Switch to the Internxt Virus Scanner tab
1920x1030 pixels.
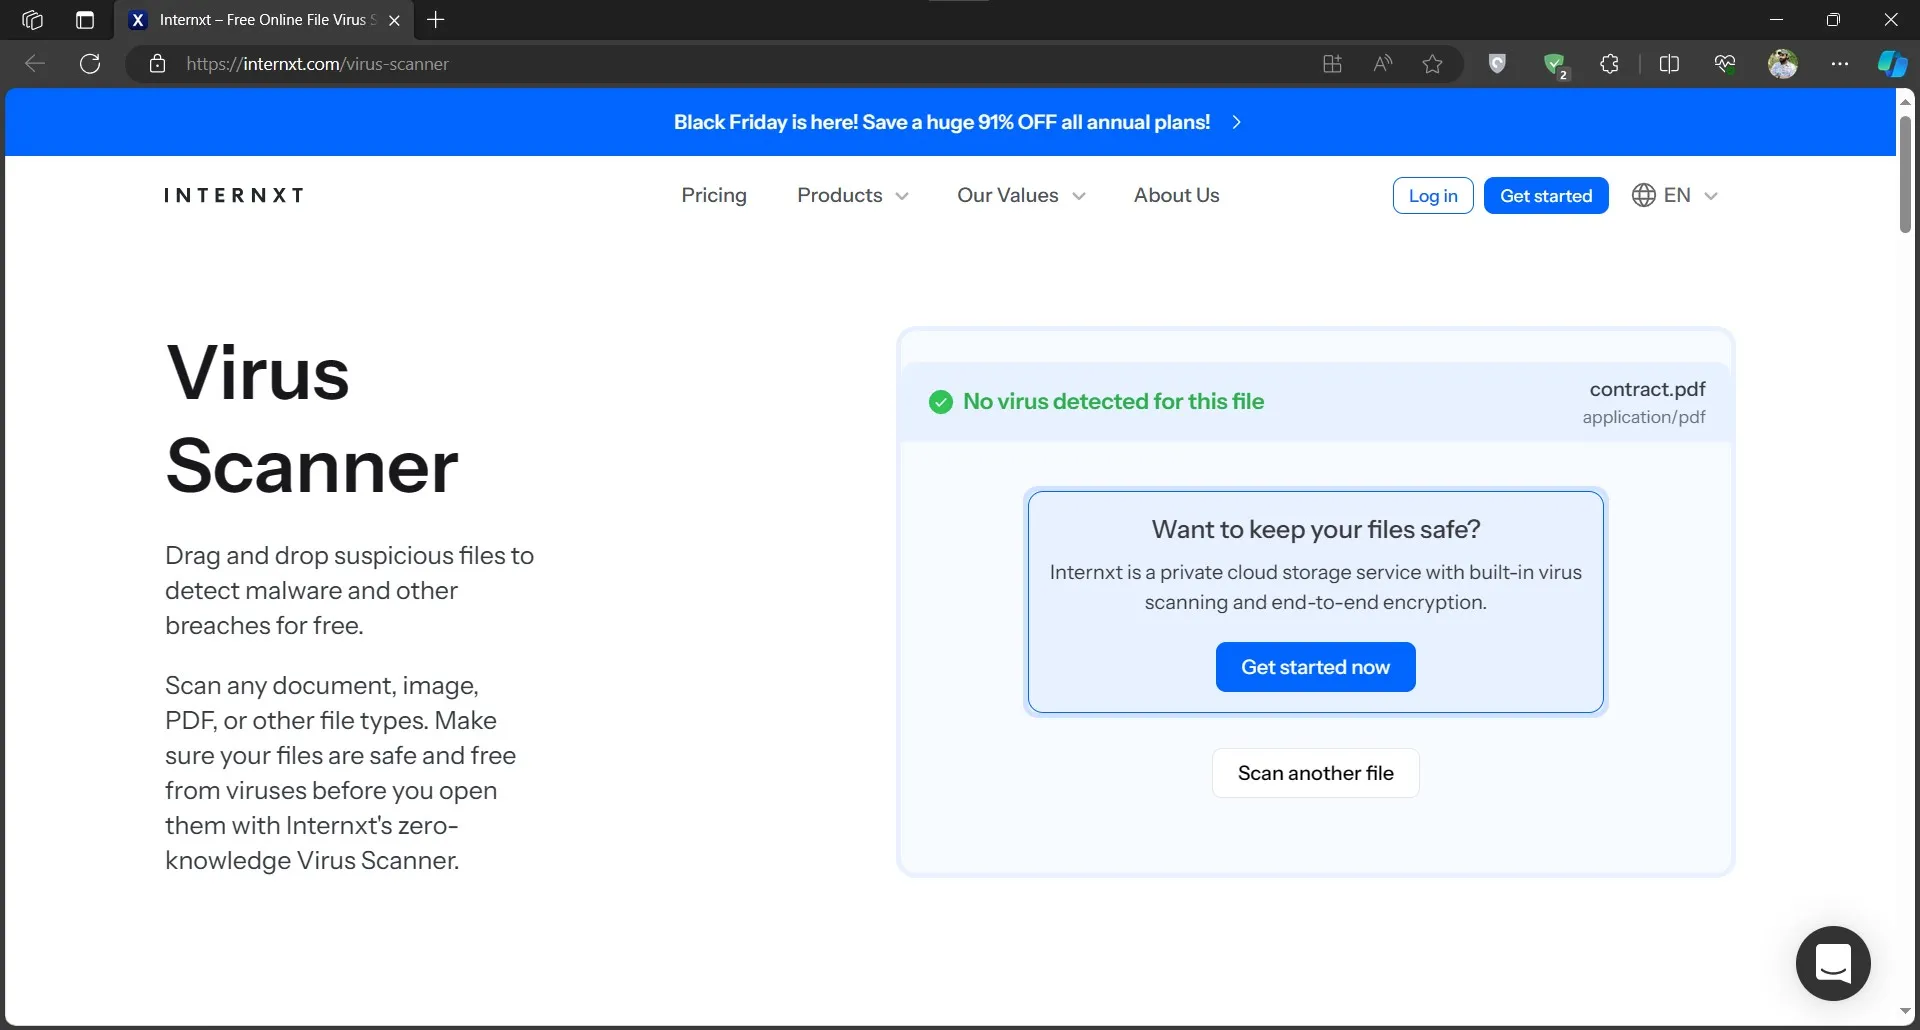pos(250,19)
